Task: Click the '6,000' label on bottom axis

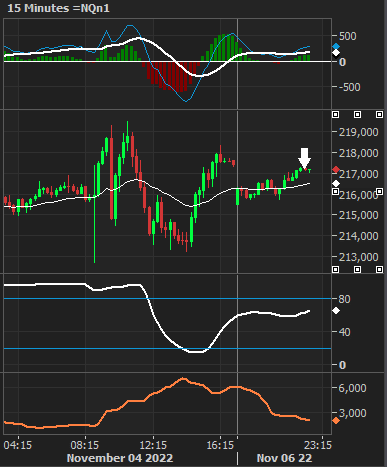Action: [353, 388]
